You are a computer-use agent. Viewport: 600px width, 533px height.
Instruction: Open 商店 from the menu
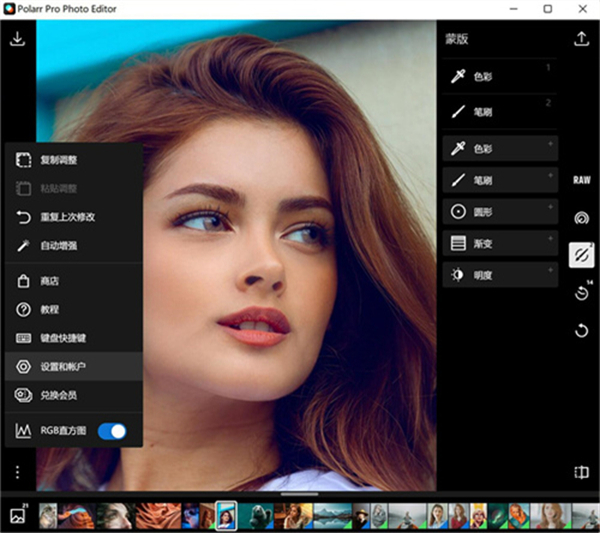pyautogui.click(x=74, y=281)
